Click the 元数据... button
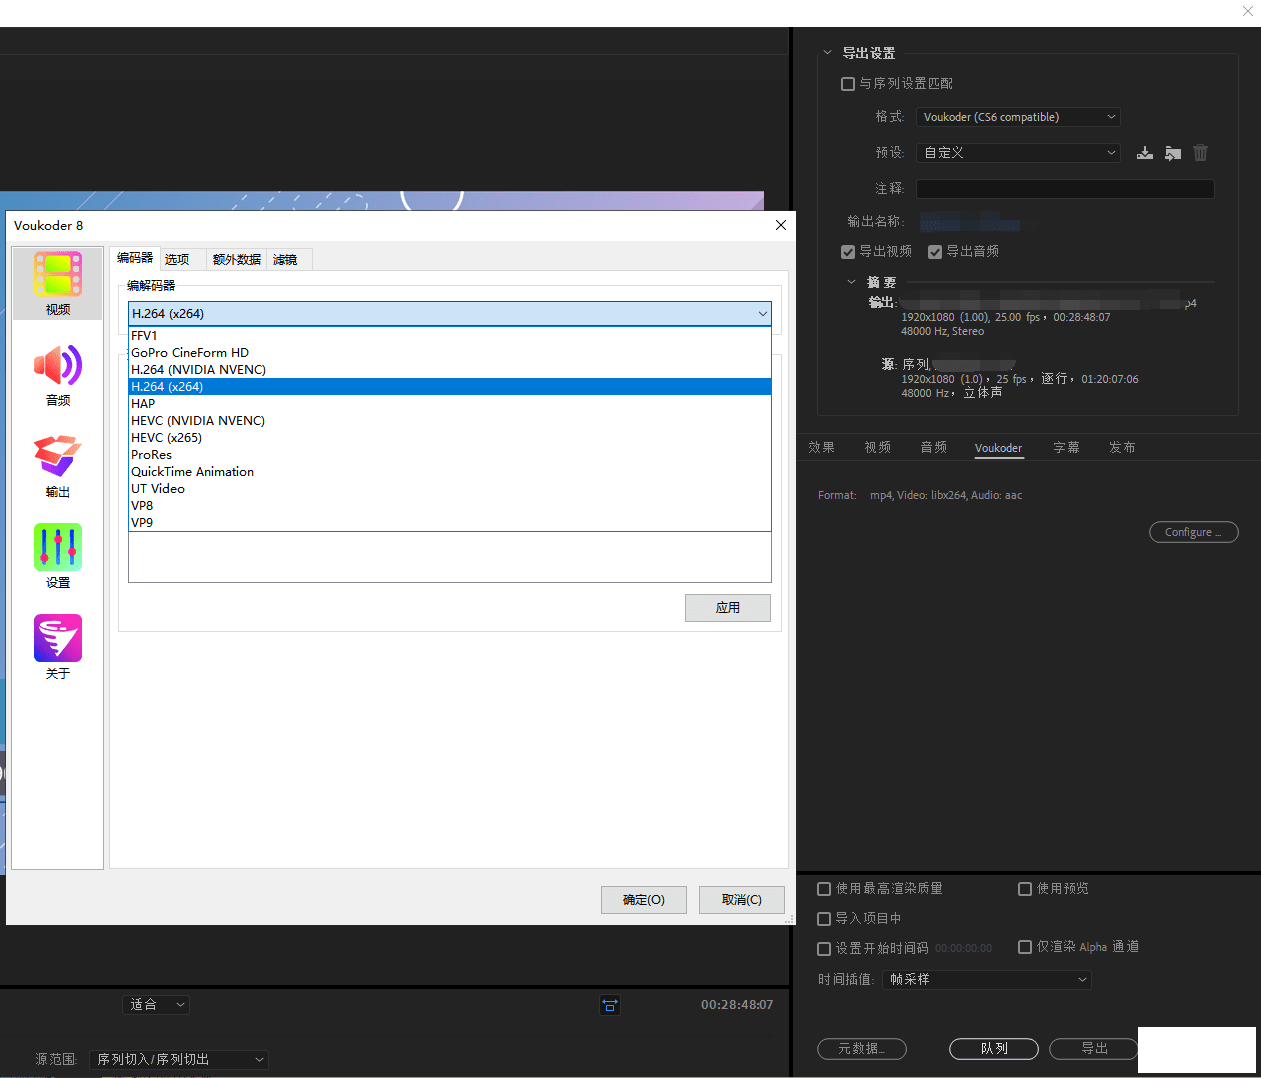Viewport: 1261px width, 1078px height. (x=862, y=1049)
